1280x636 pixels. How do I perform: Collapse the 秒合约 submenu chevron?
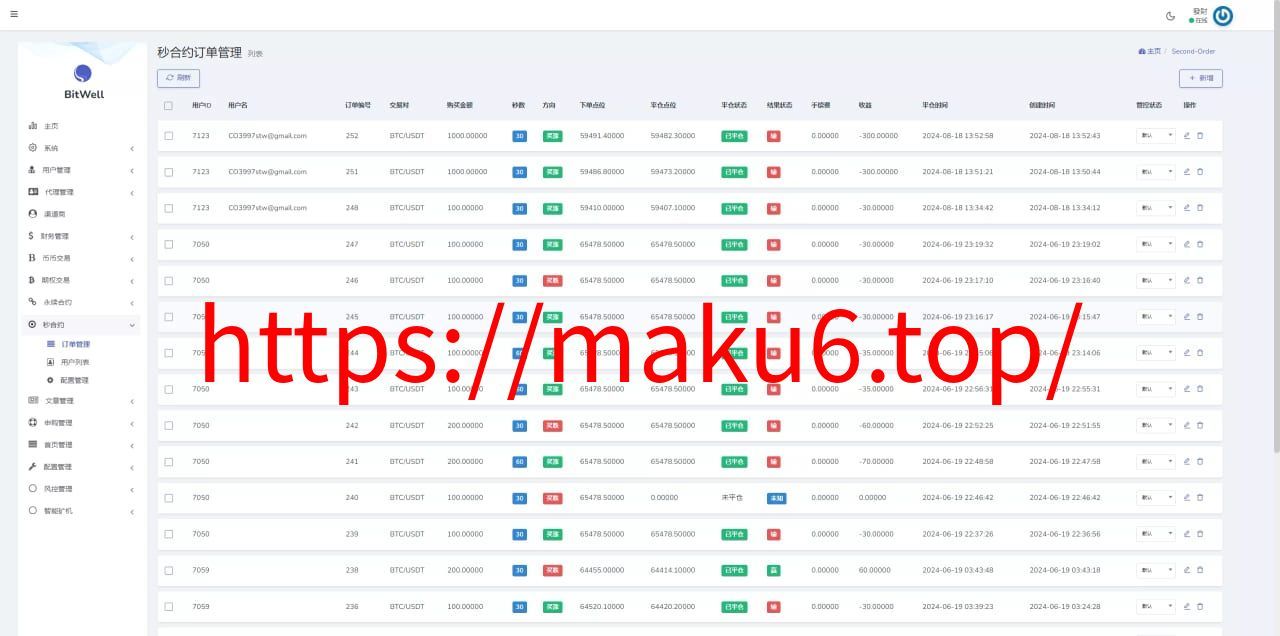(132, 325)
